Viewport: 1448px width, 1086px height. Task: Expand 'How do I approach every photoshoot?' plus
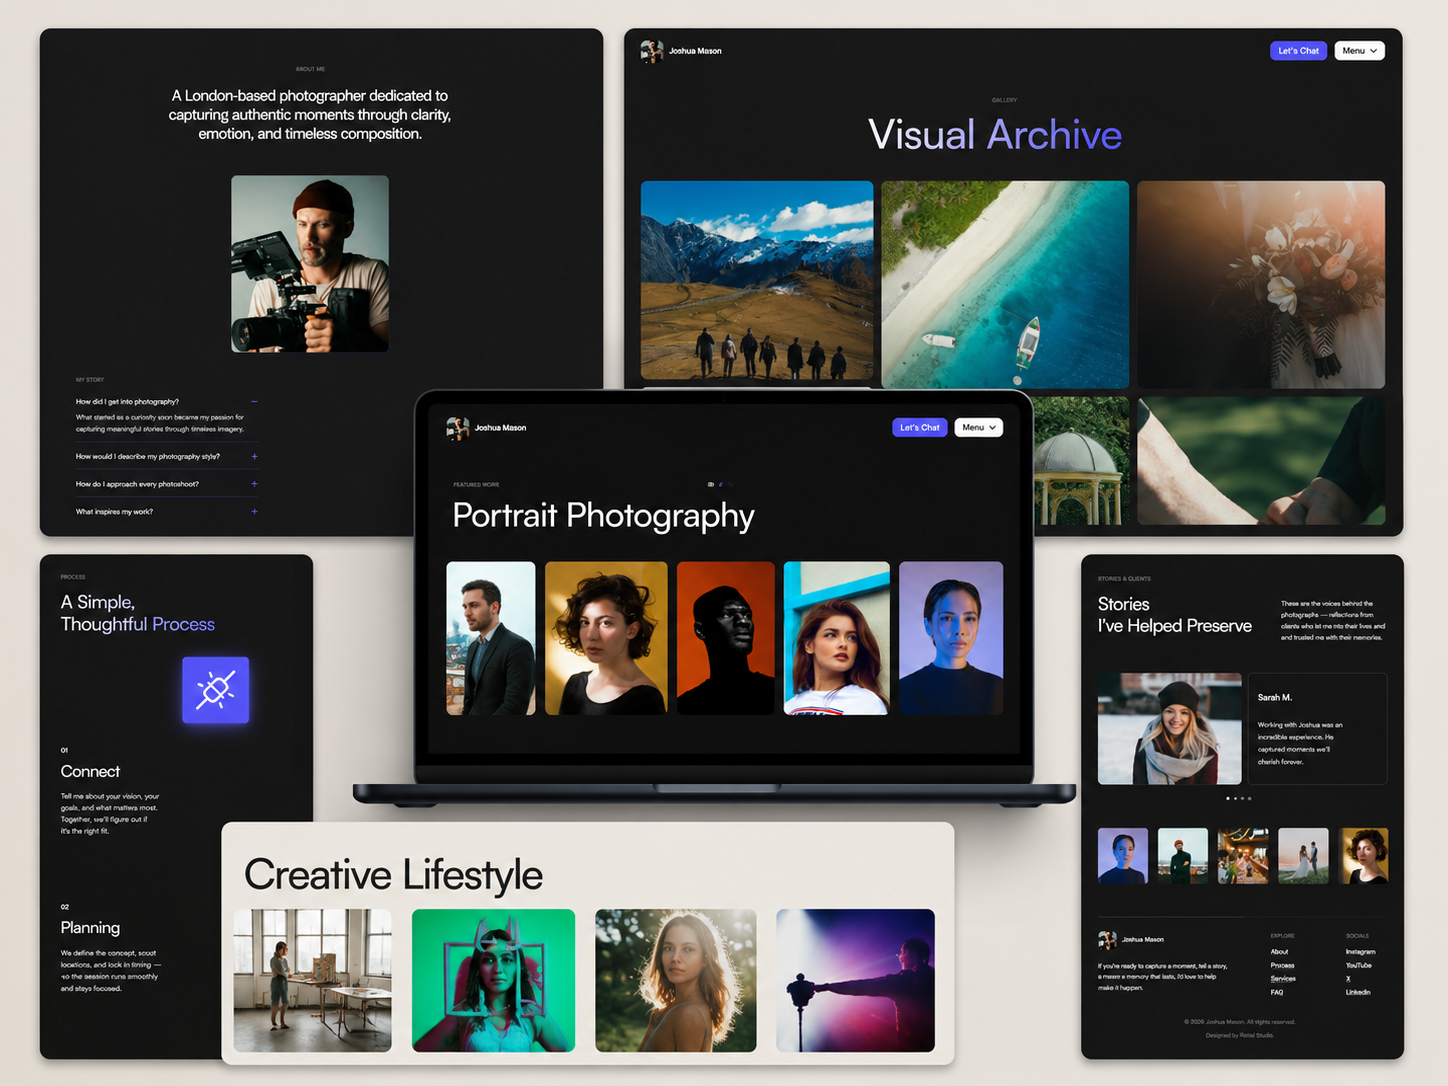pos(254,484)
